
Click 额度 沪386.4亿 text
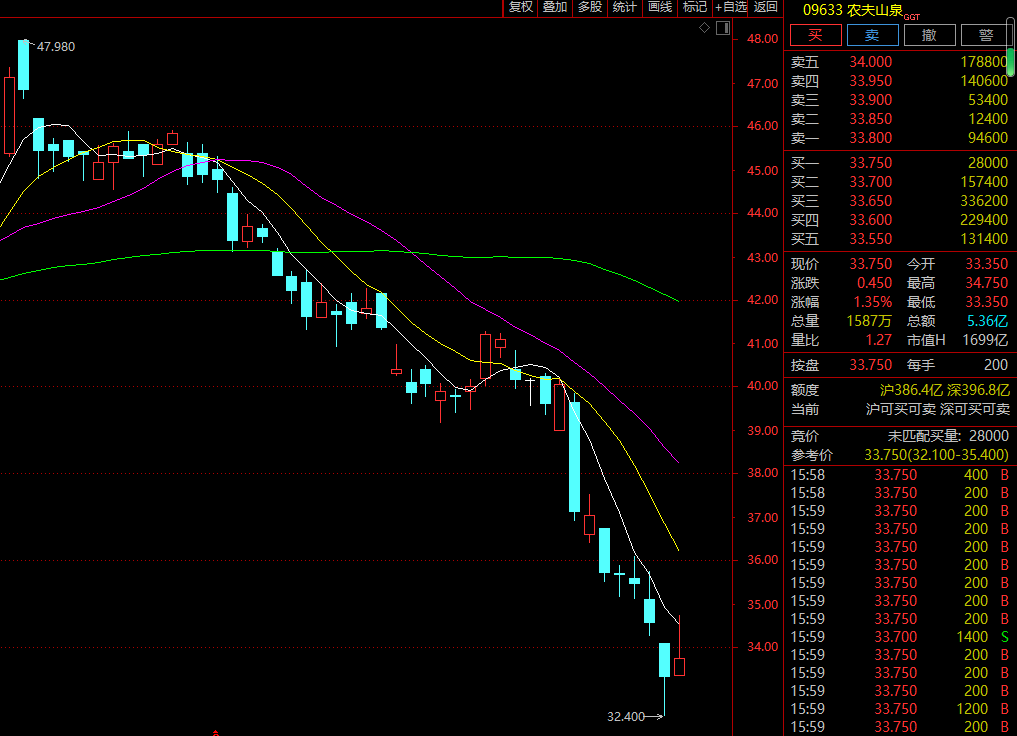coord(911,390)
